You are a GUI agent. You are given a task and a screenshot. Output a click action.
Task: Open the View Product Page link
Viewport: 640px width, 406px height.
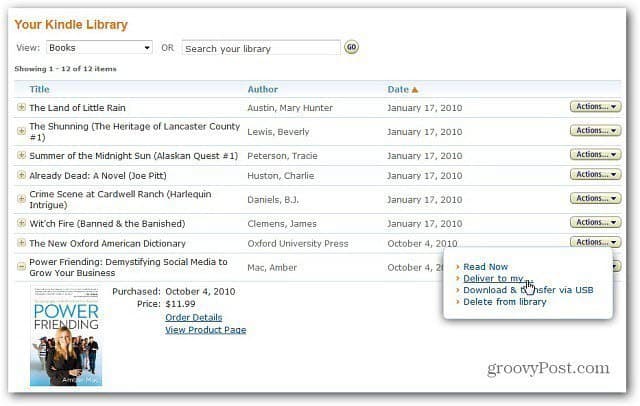point(205,330)
